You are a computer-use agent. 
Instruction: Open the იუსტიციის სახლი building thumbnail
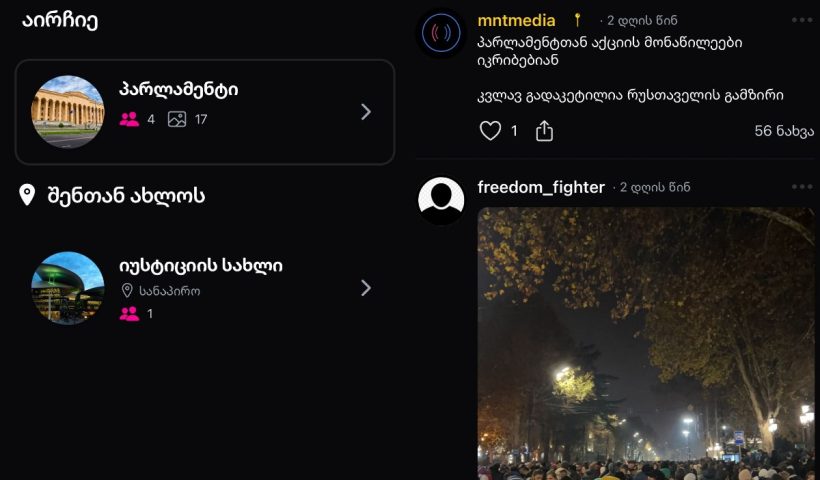click(x=68, y=288)
